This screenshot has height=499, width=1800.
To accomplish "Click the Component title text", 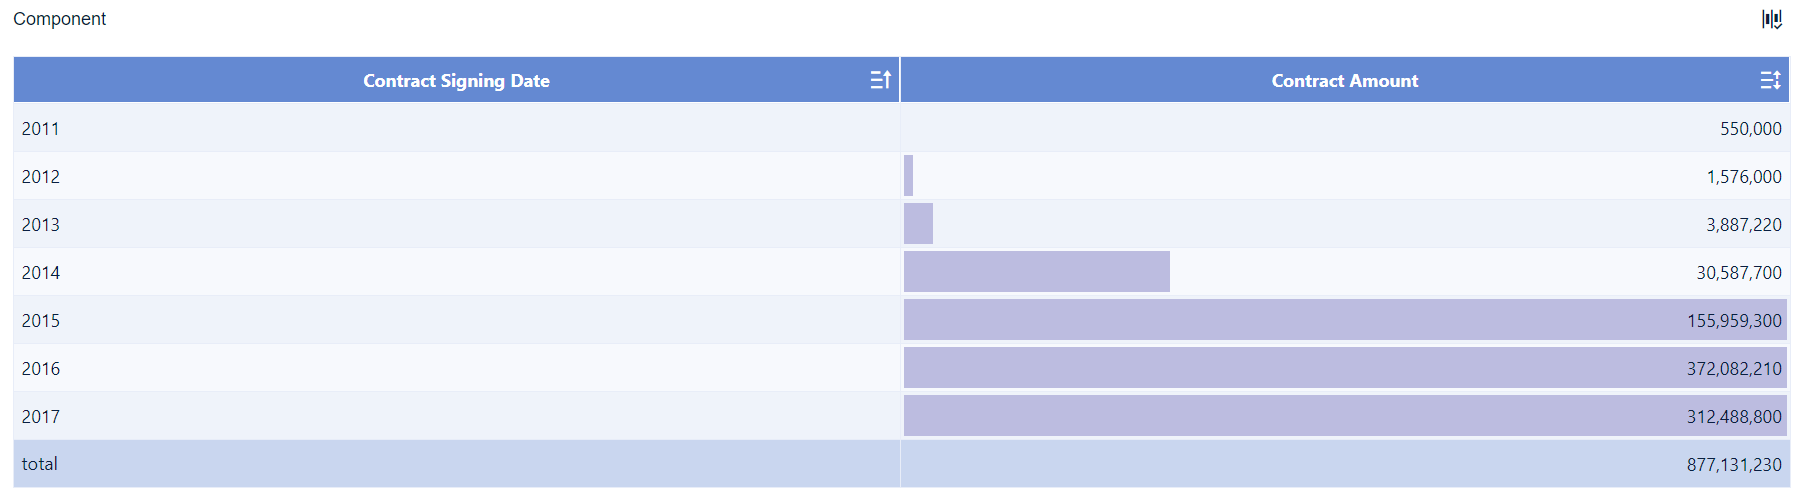I will [x=60, y=19].
